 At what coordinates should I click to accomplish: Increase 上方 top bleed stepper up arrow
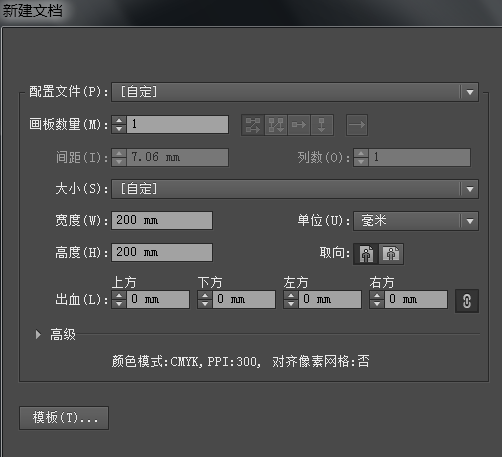click(119, 295)
